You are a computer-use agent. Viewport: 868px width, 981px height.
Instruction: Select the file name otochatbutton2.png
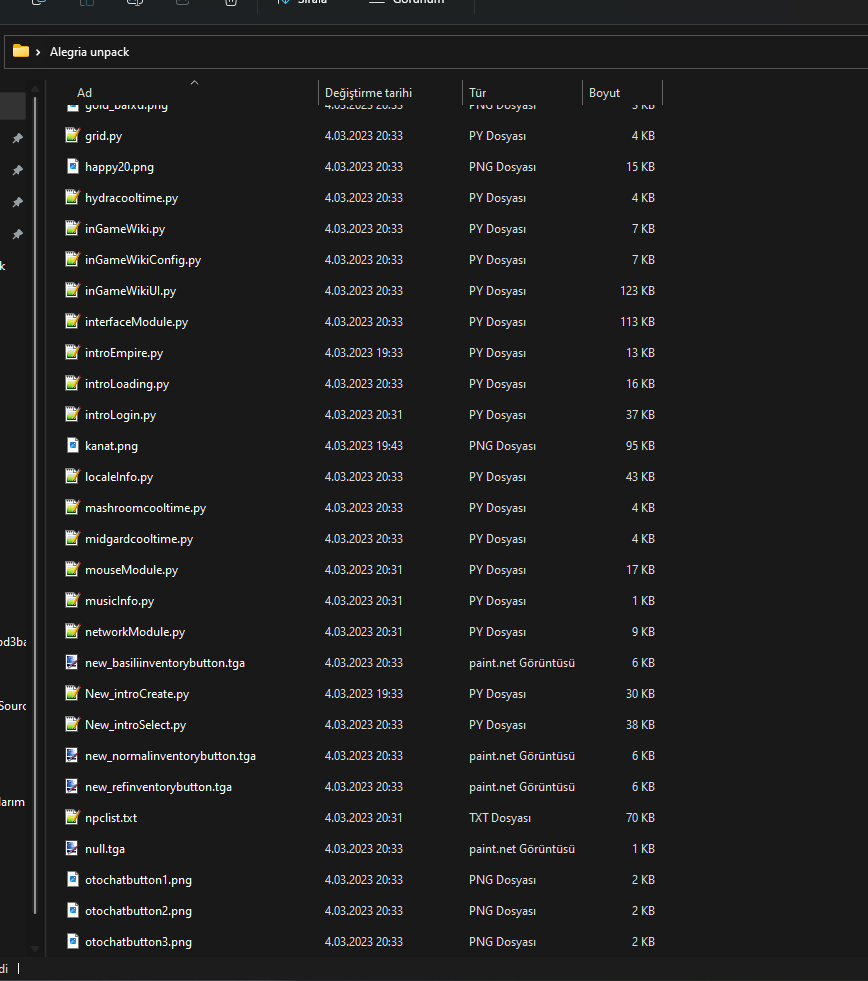tap(138, 910)
